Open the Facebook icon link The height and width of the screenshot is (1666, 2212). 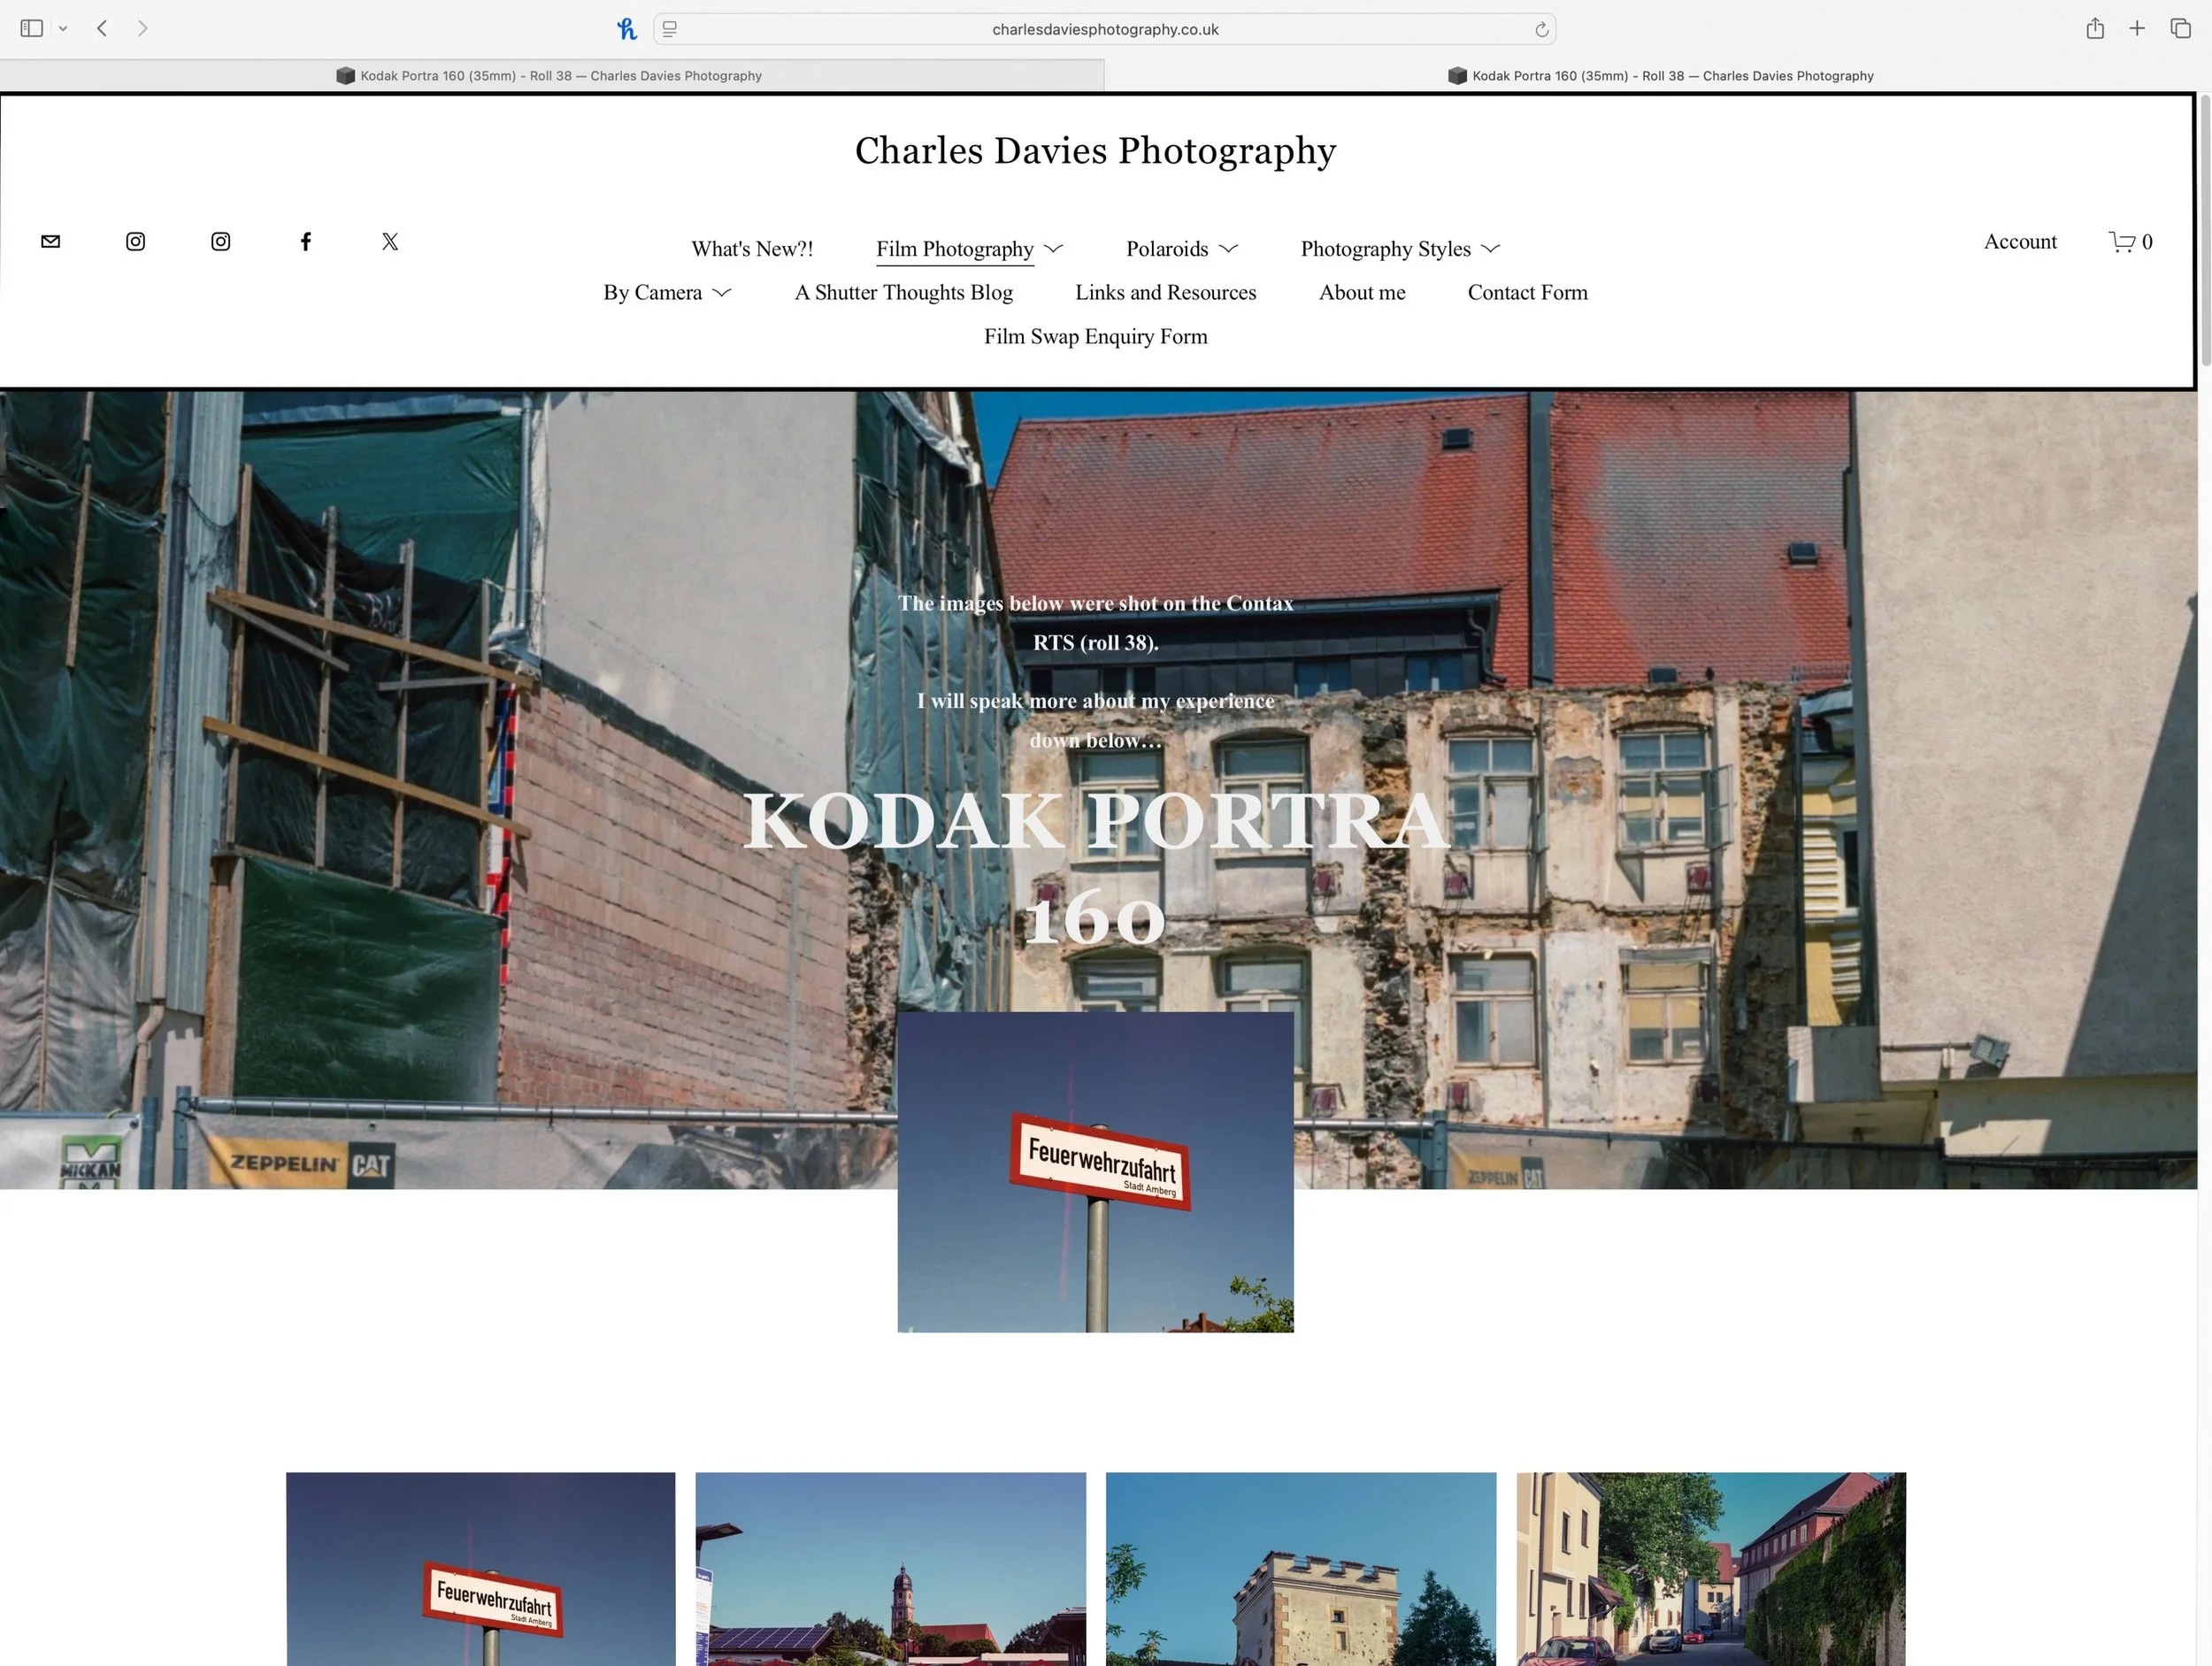point(306,241)
